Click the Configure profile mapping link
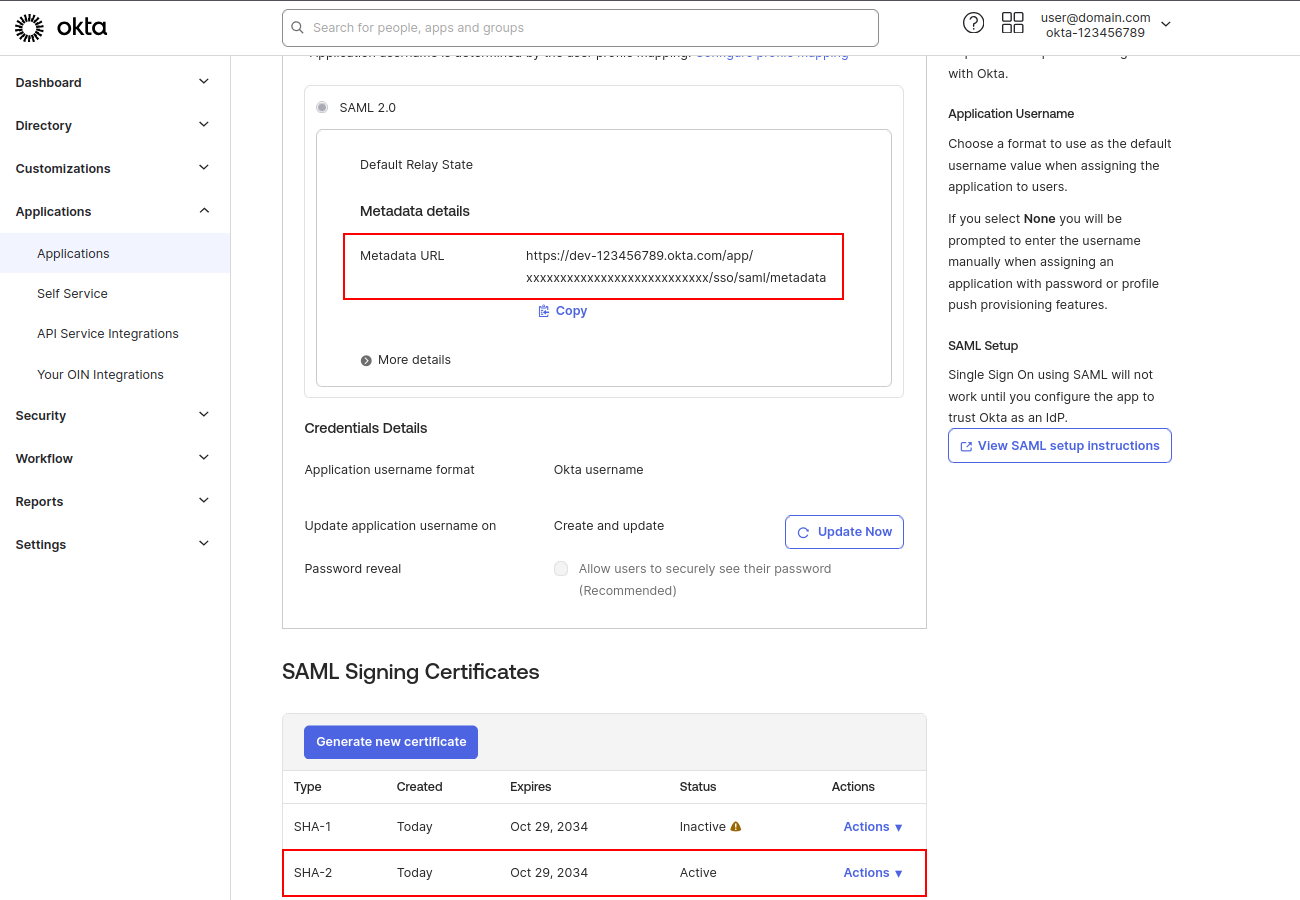This screenshot has width=1300, height=900. [x=772, y=56]
